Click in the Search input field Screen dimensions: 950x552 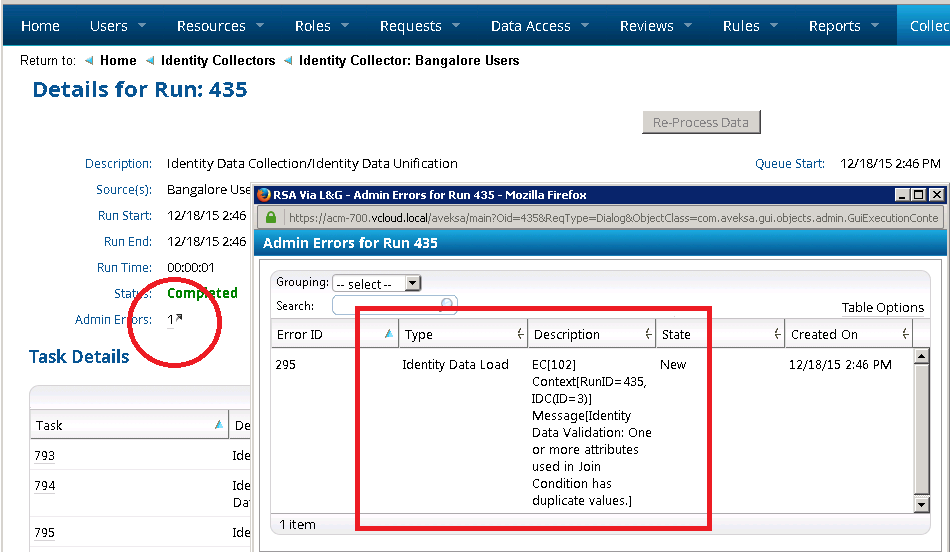pyautogui.click(x=386, y=305)
